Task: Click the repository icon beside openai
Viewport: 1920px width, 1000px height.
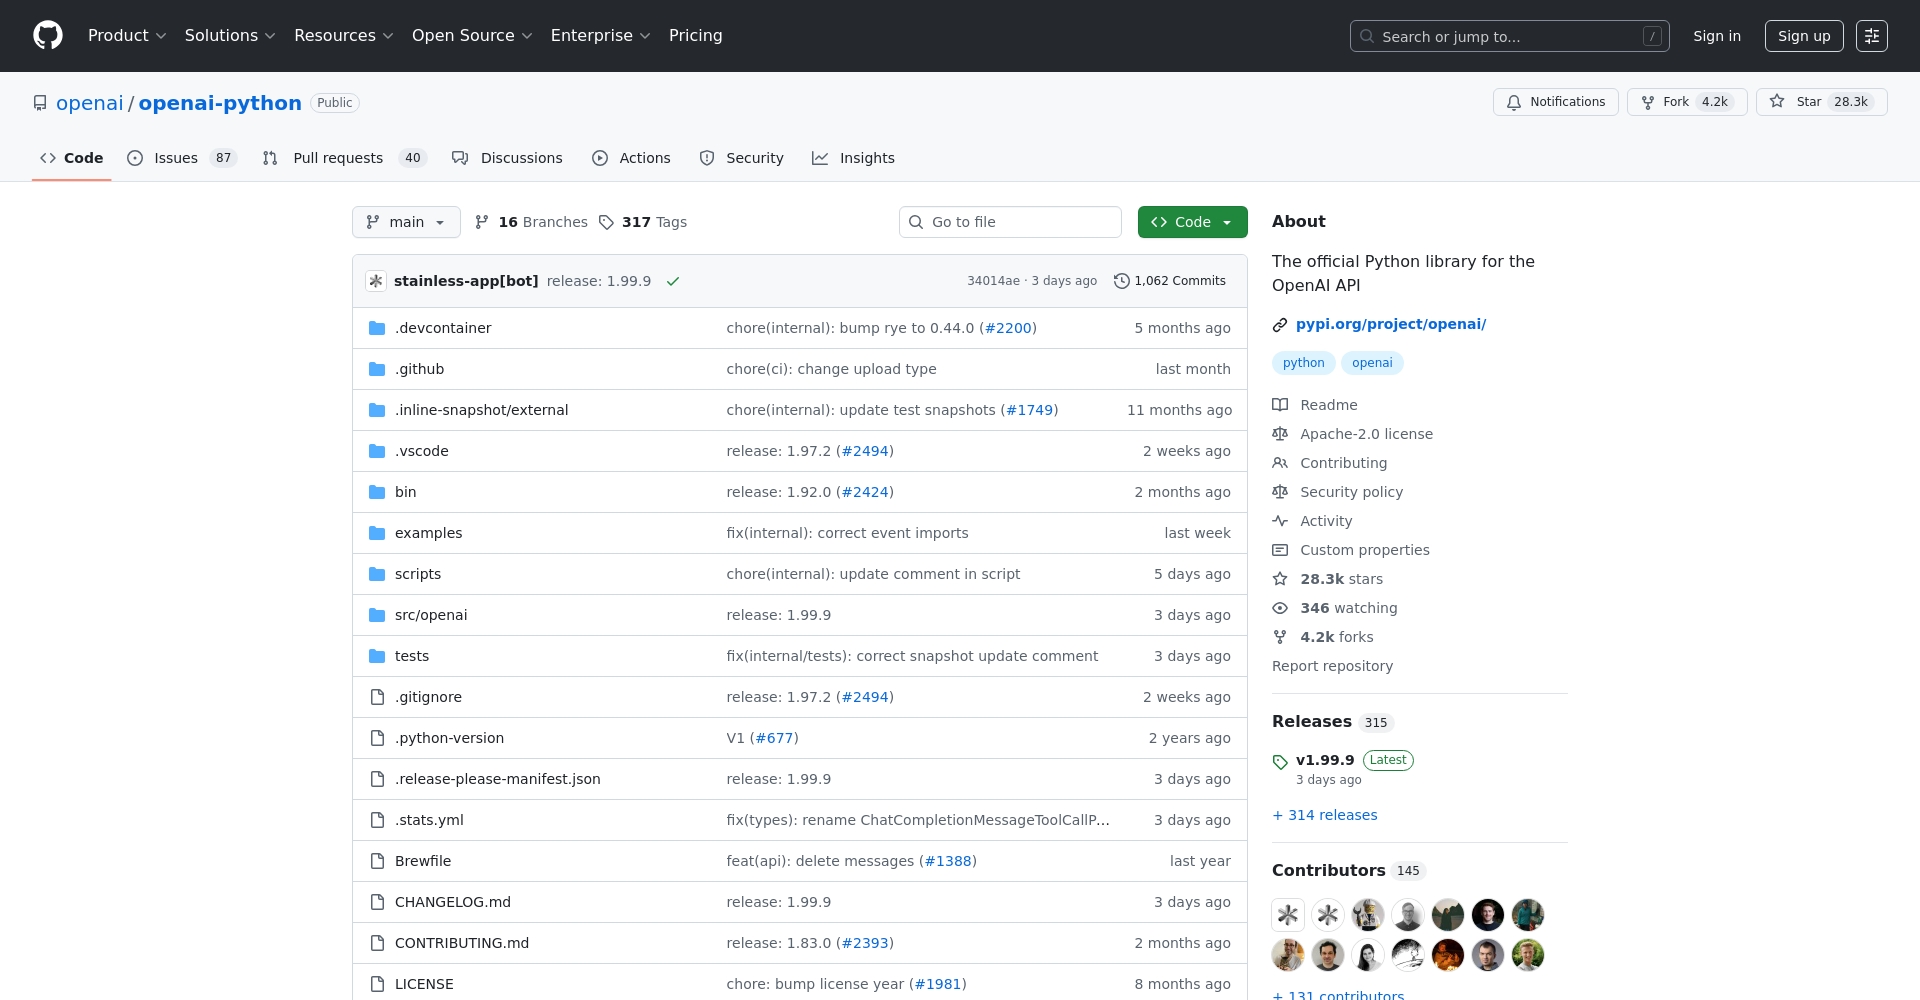Action: (40, 103)
